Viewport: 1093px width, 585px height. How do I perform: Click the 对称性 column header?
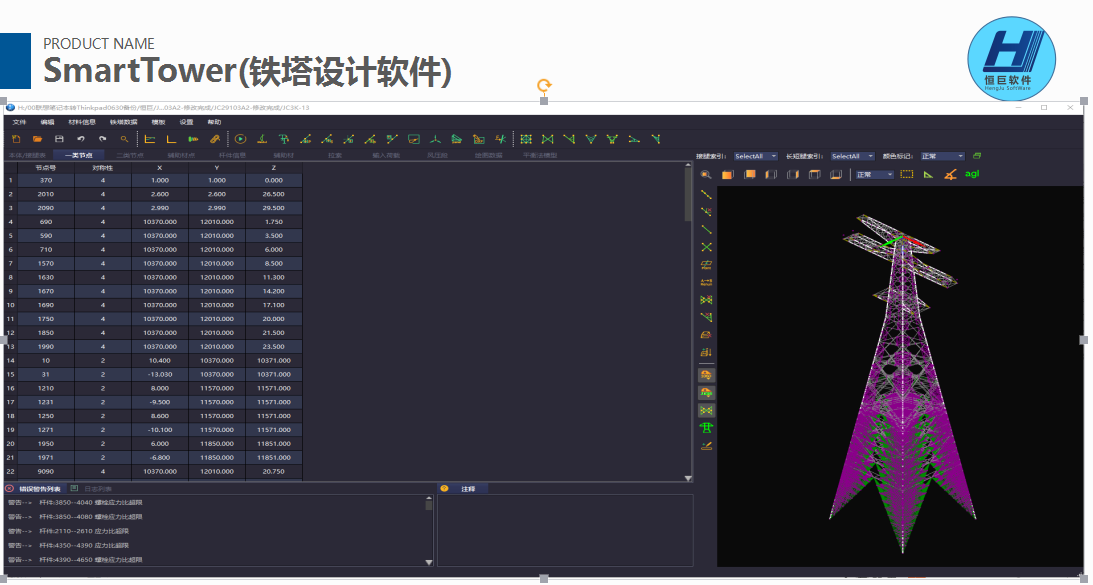(x=102, y=167)
